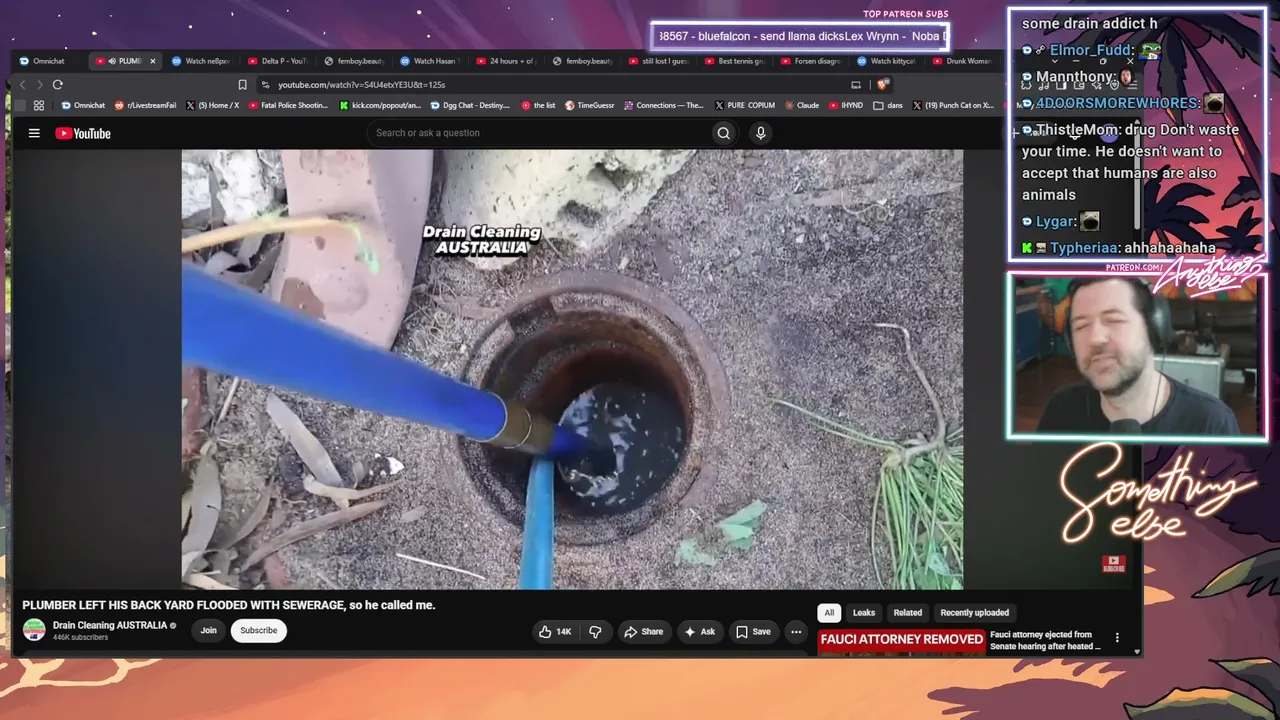Subscribe to Drain Cleaning AUSTRALIA
This screenshot has height=720, width=1280.
(258, 630)
